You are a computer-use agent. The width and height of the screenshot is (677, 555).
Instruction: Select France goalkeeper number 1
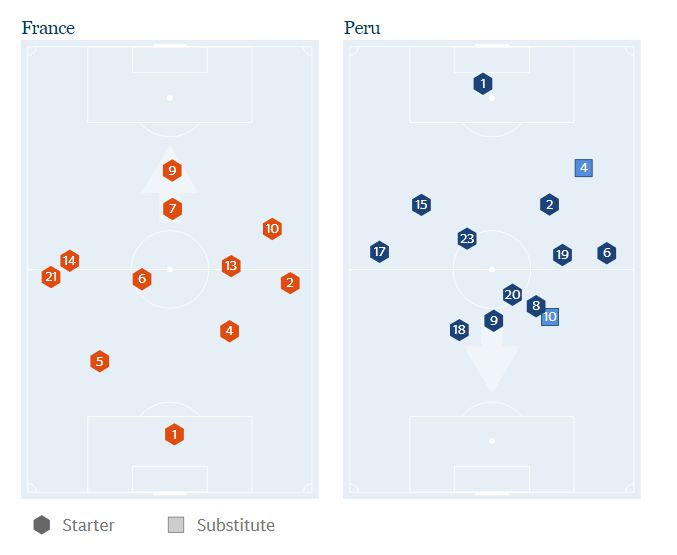click(174, 434)
